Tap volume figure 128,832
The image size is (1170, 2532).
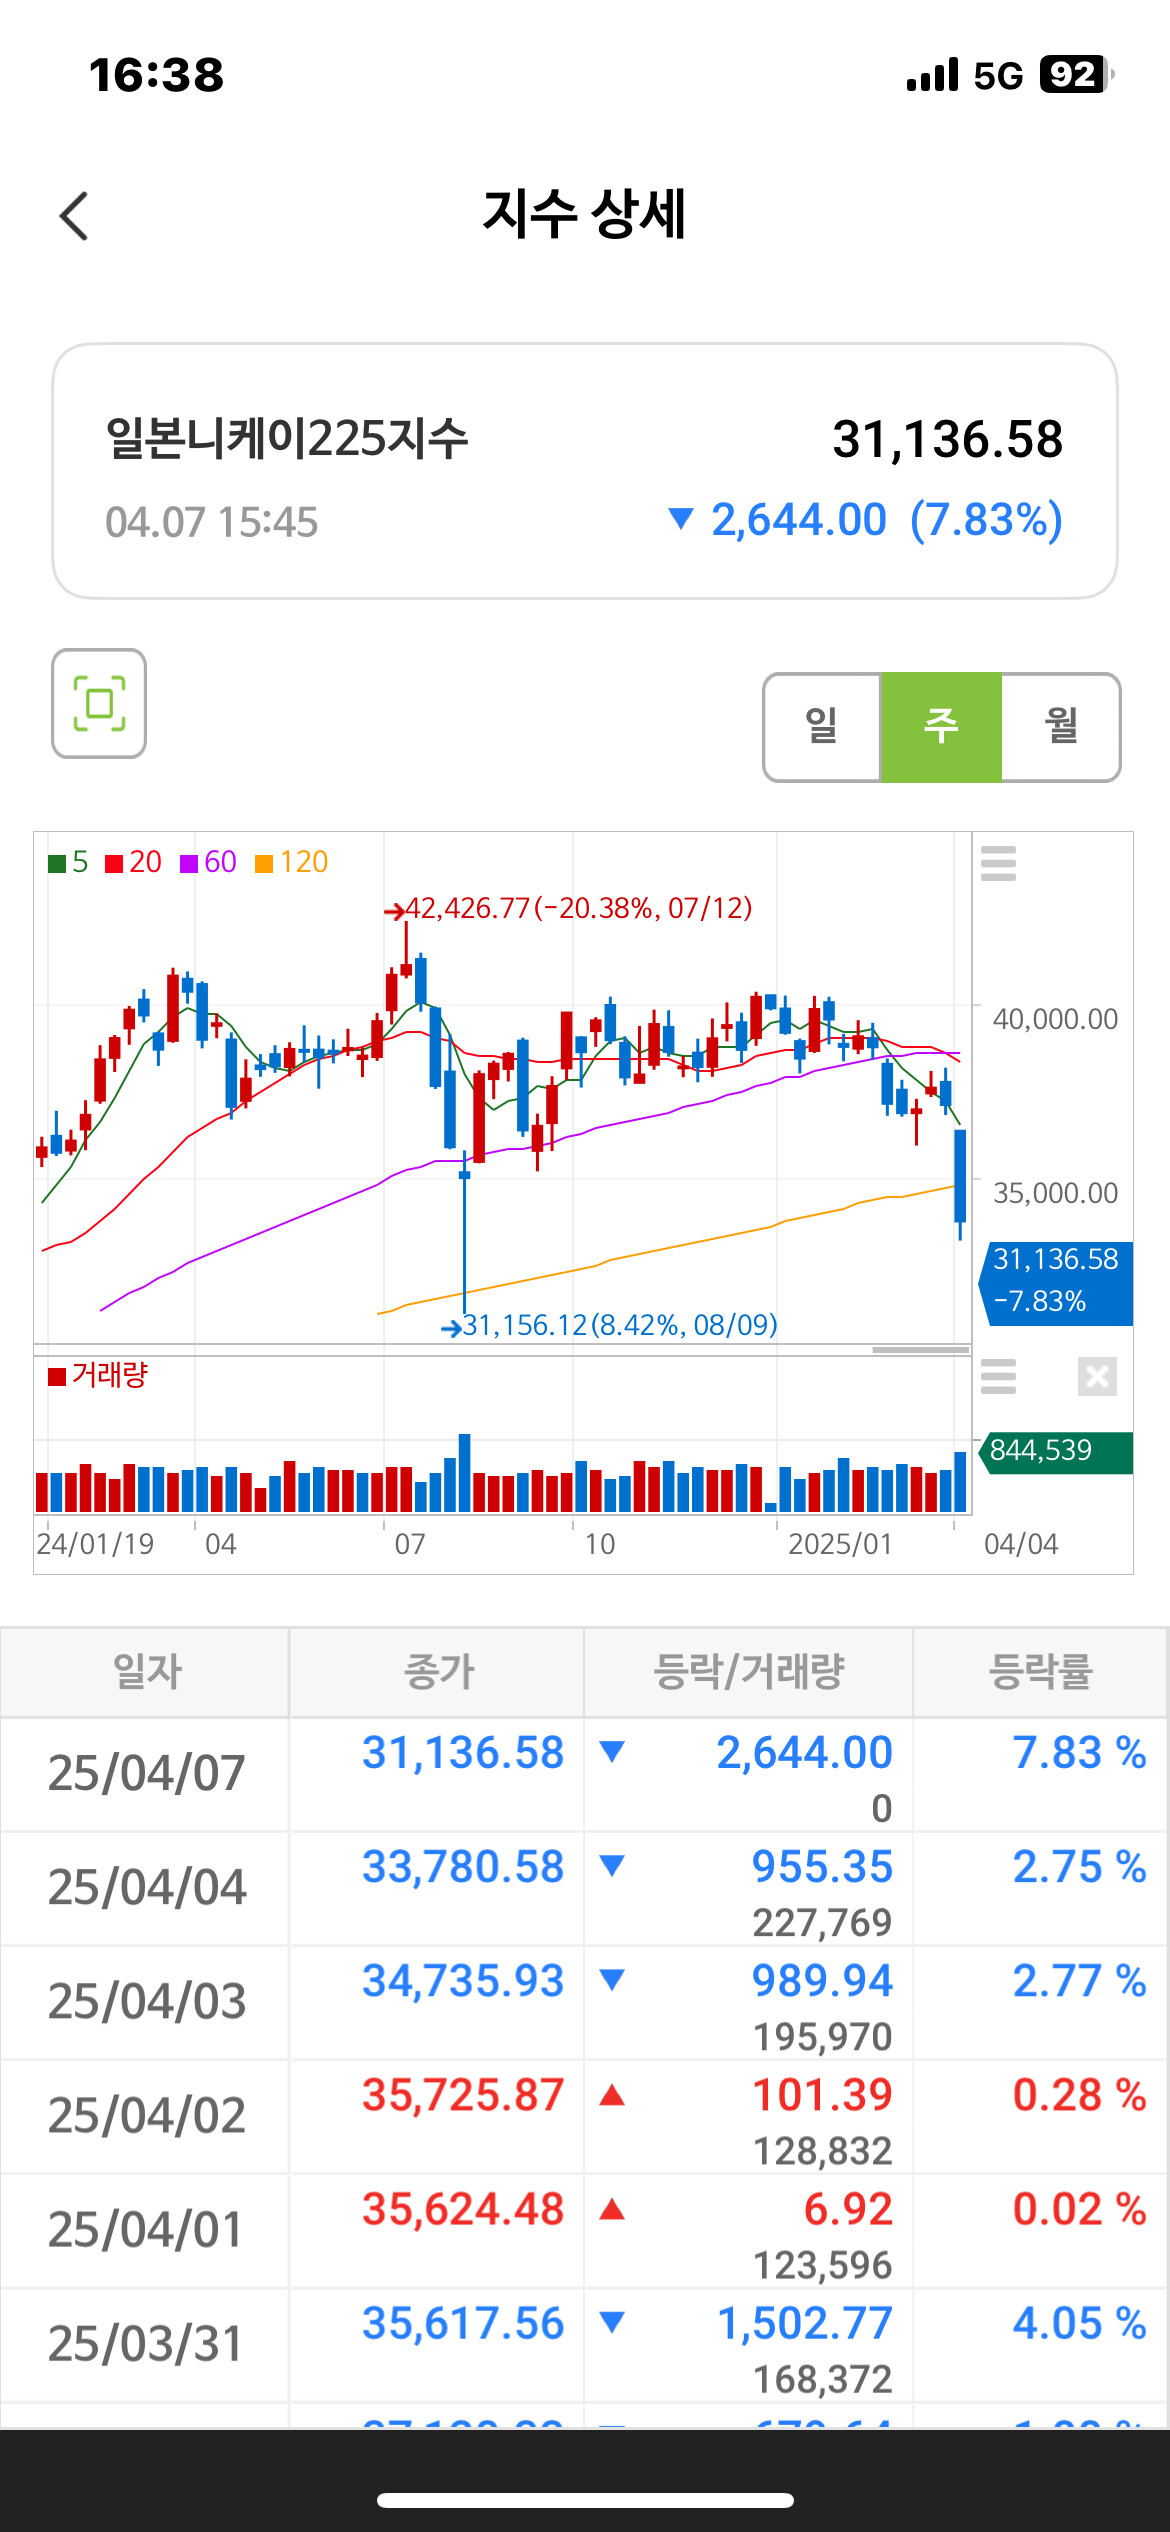pos(822,2151)
